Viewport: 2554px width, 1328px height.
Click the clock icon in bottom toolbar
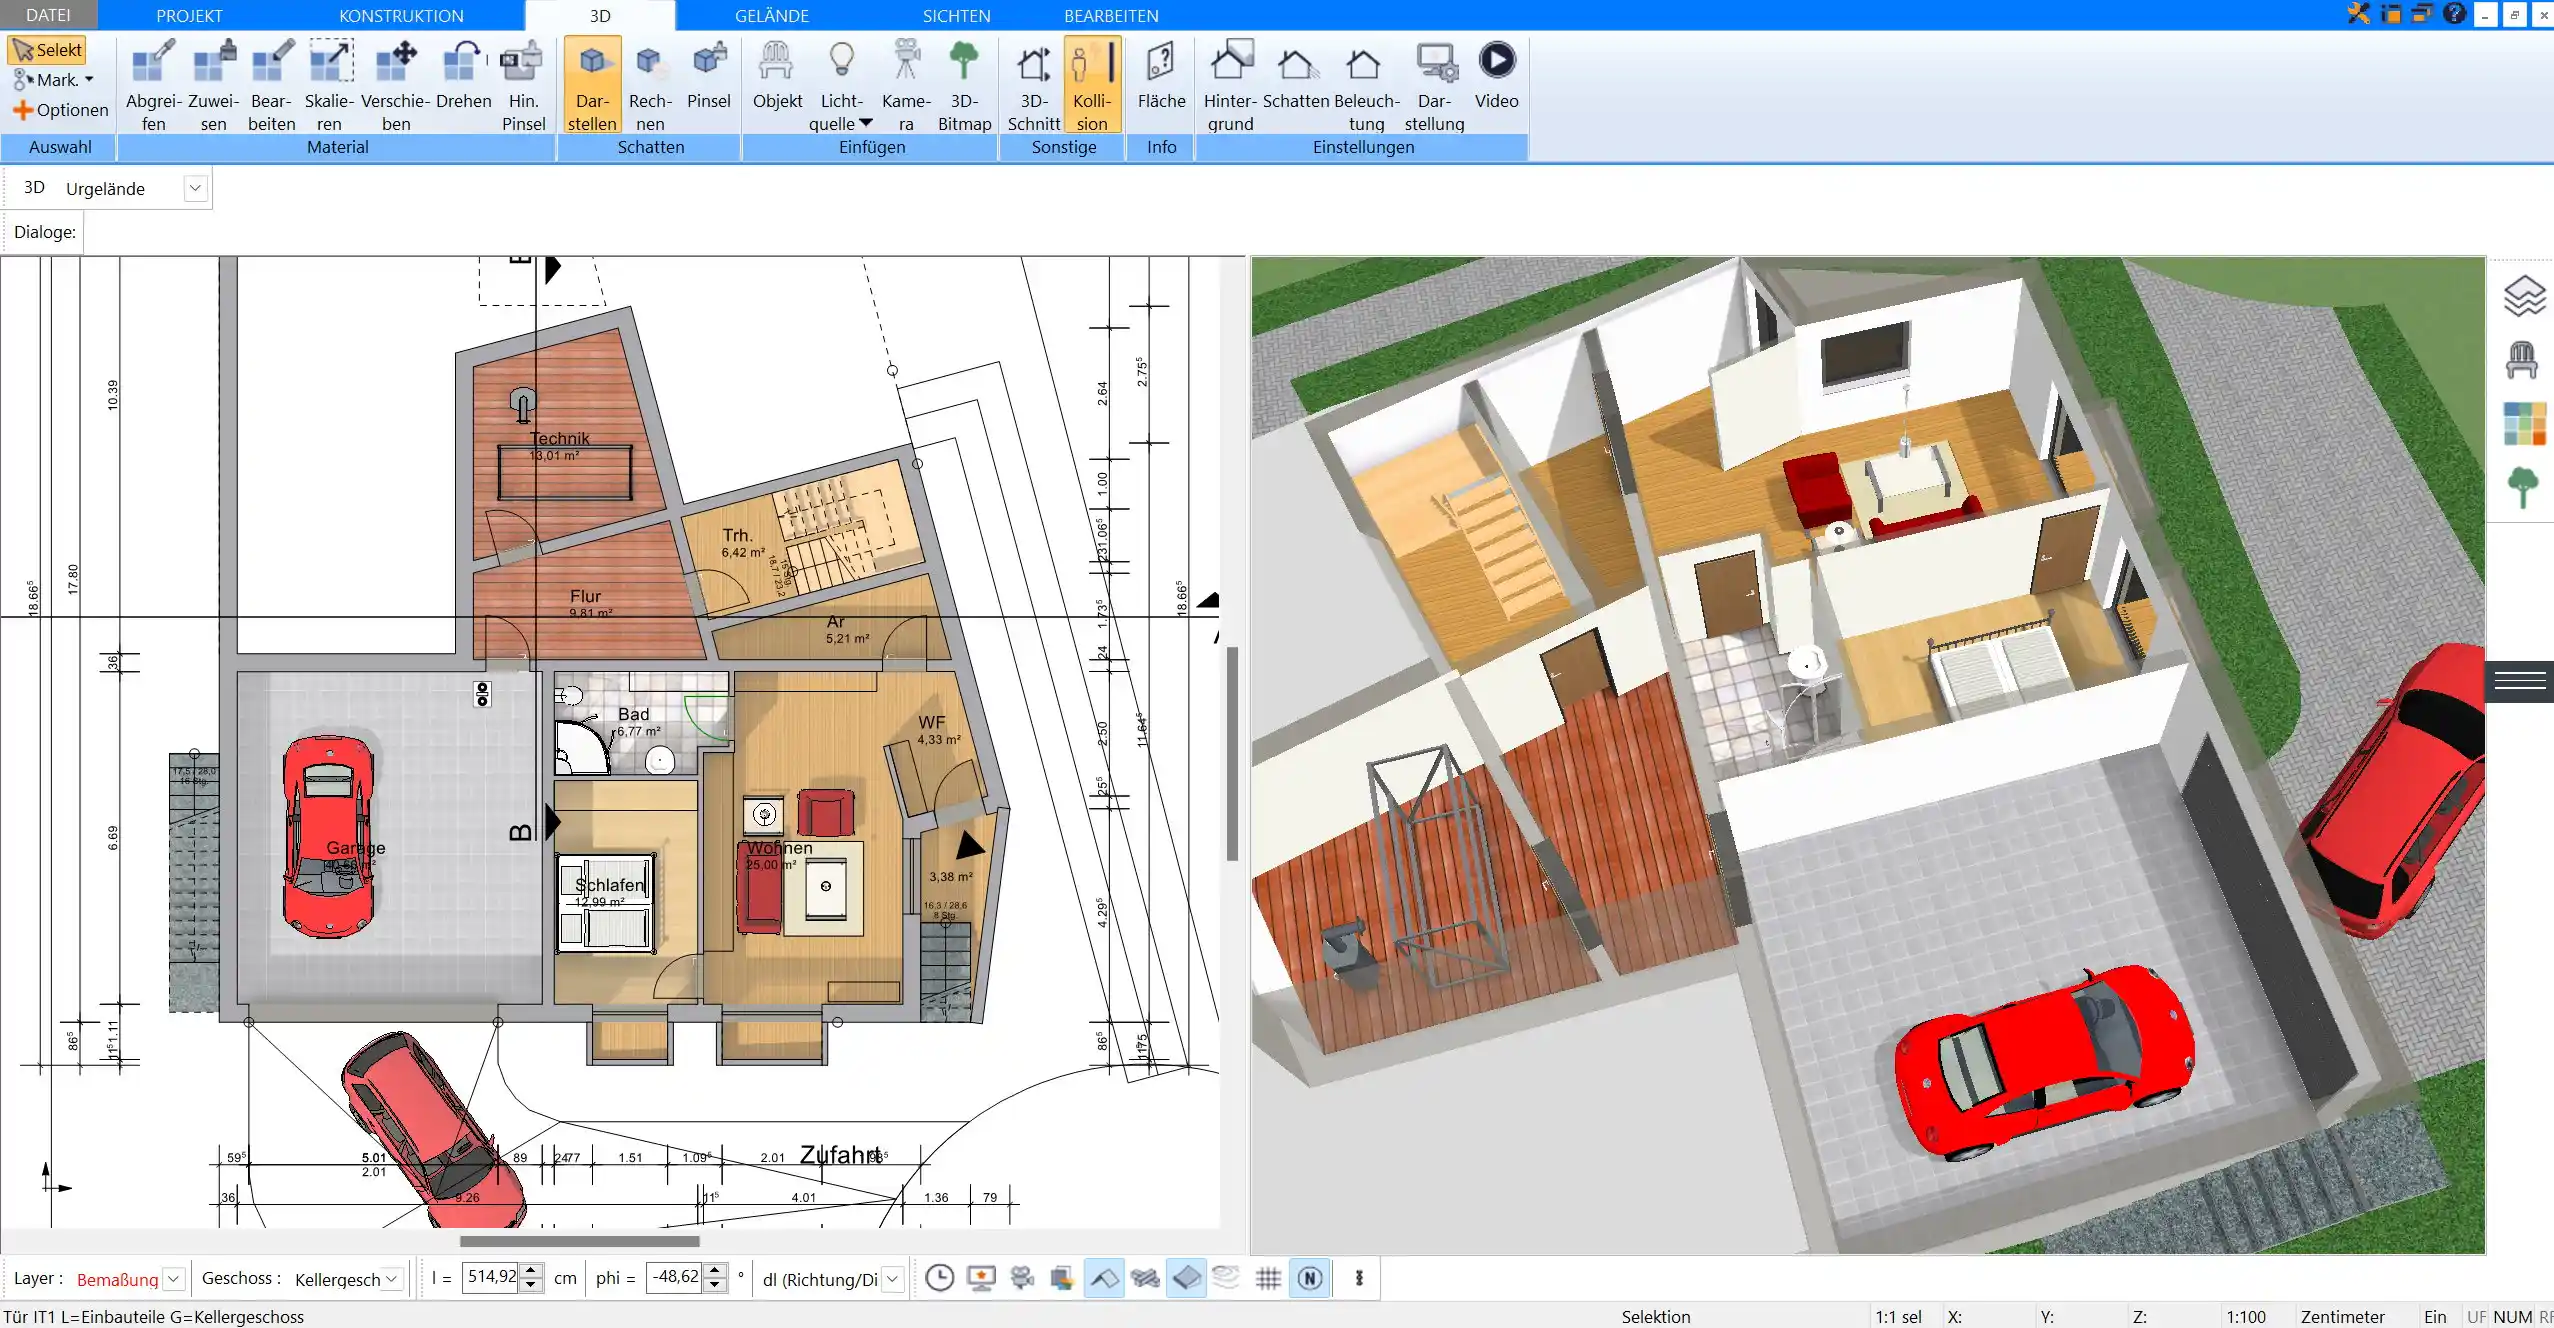pos(939,1278)
